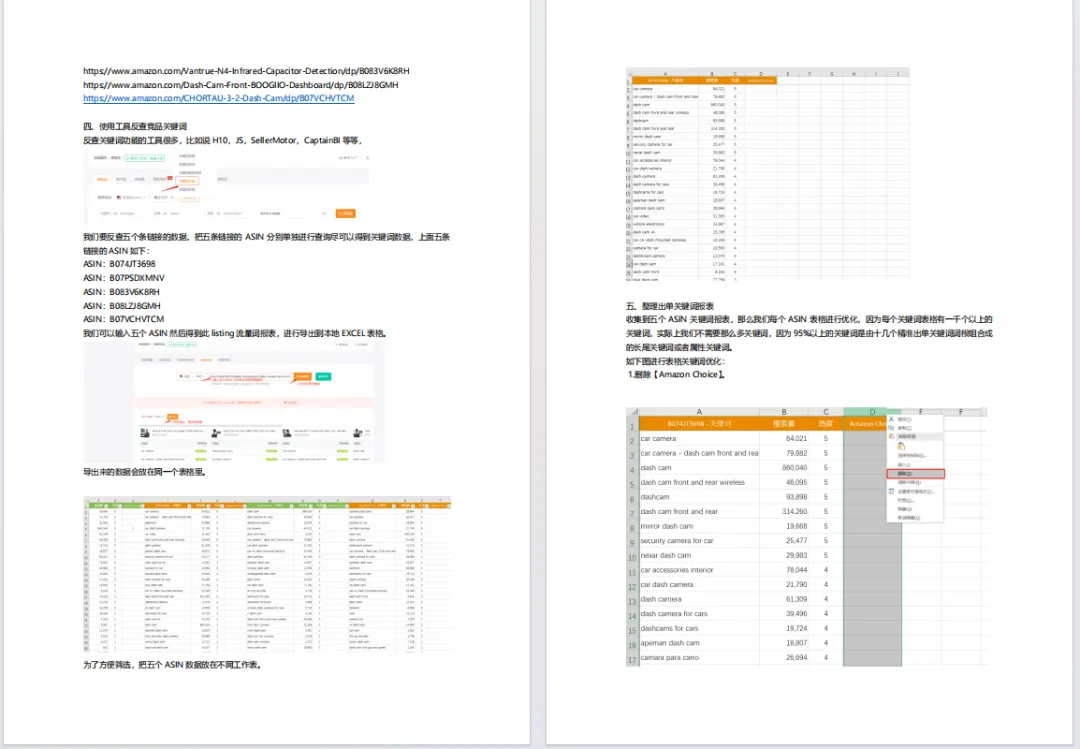Click the 'car accessories interior' cell

699,570
